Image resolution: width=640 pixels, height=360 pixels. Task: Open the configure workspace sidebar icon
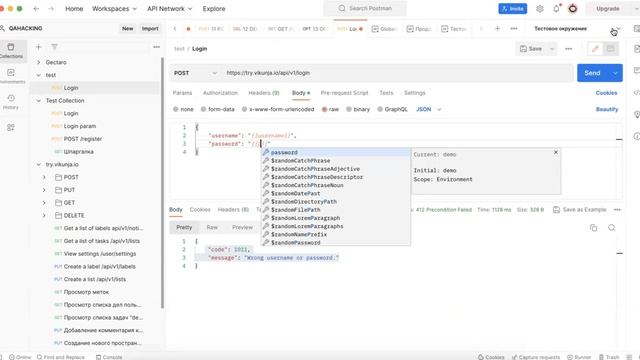tap(11, 127)
